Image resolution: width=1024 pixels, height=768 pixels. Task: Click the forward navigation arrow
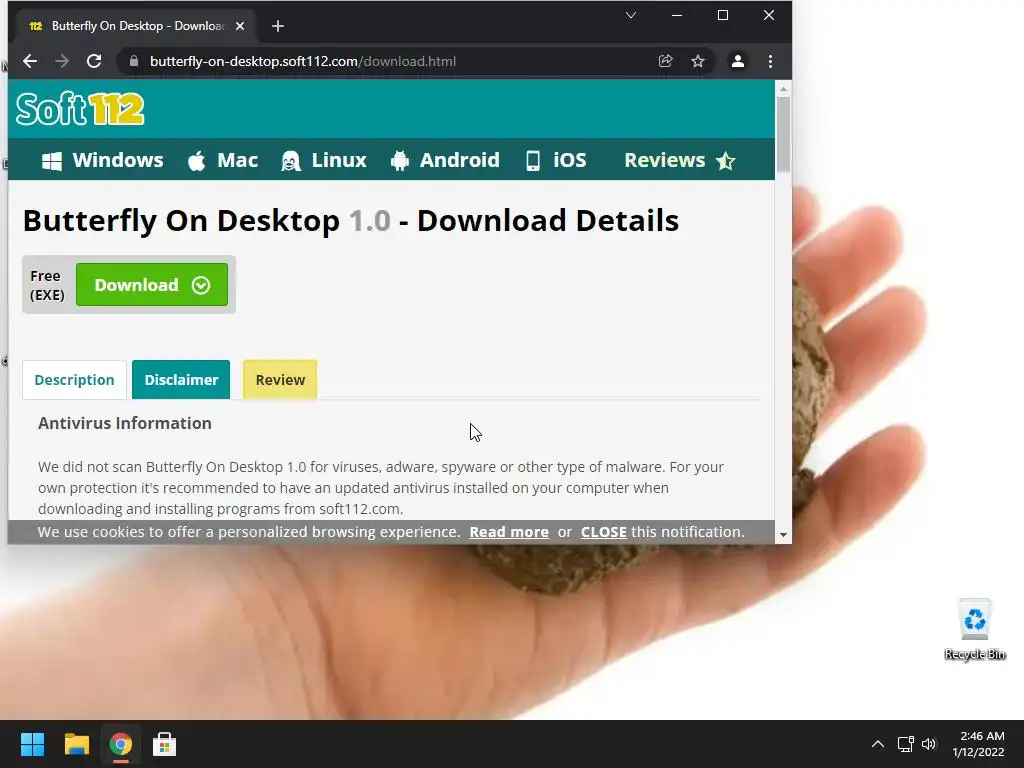(62, 61)
